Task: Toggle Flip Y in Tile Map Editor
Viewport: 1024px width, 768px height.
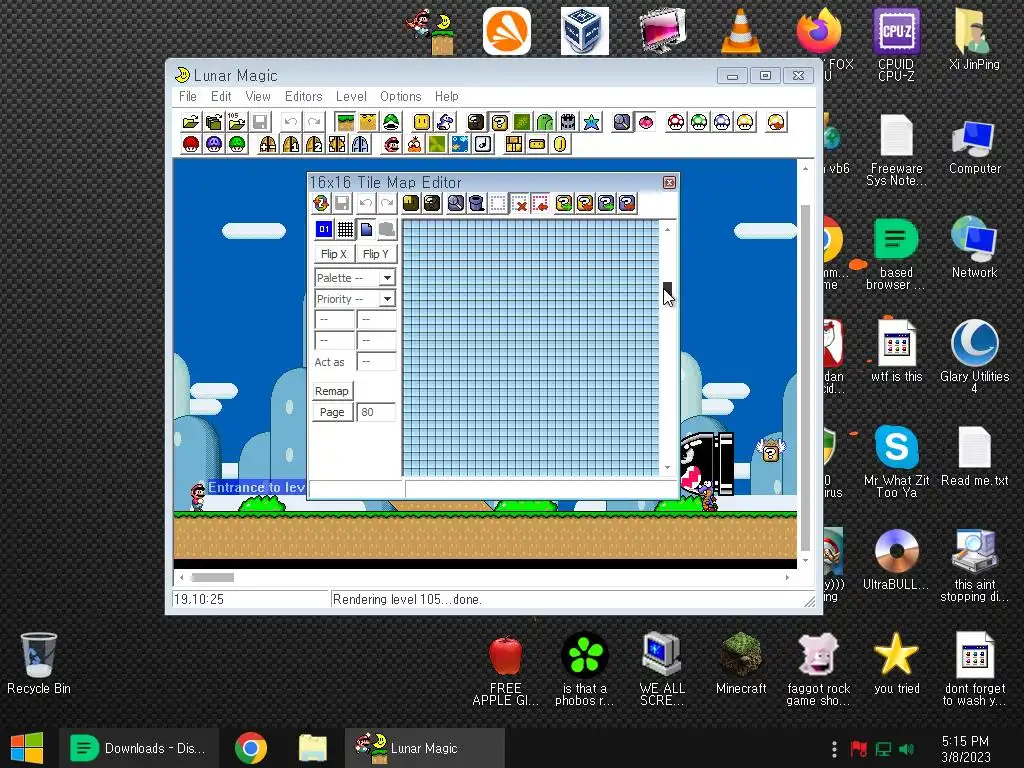Action: click(x=376, y=254)
